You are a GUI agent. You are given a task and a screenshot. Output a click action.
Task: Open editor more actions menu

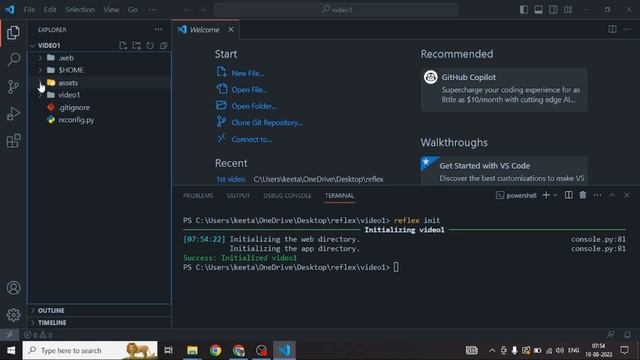pyautogui.click(x=627, y=29)
